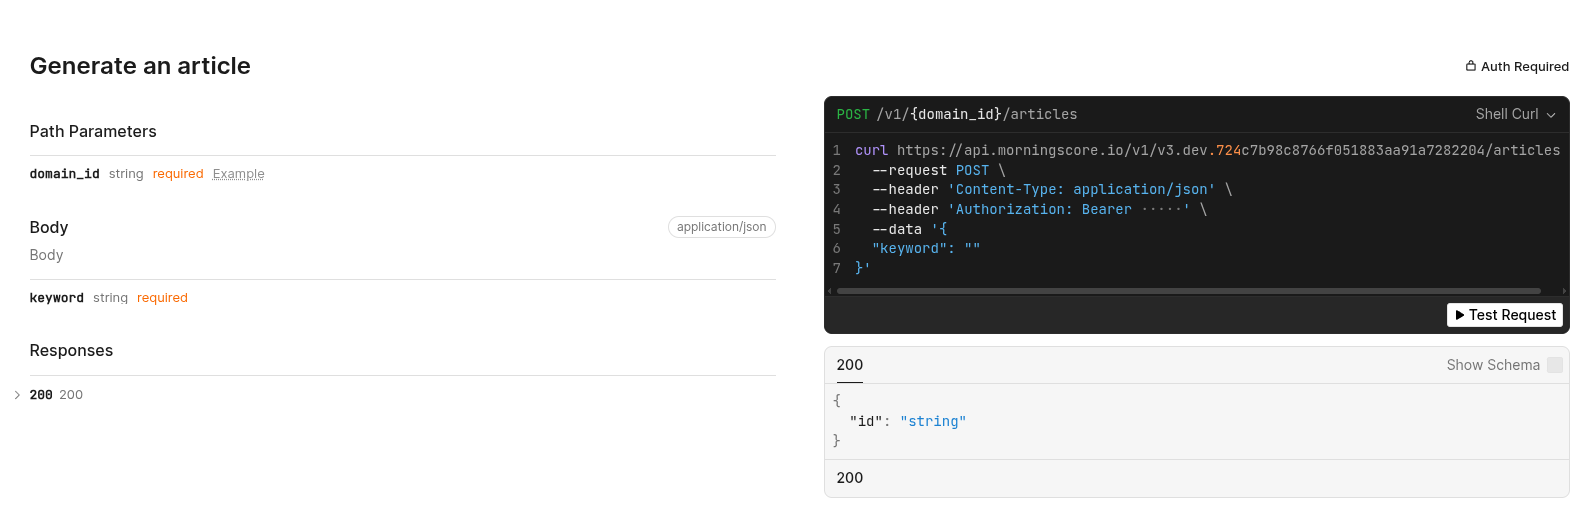This screenshot has height=523, width=1595.
Task: Click the keyword body parameter name
Action: (x=57, y=298)
